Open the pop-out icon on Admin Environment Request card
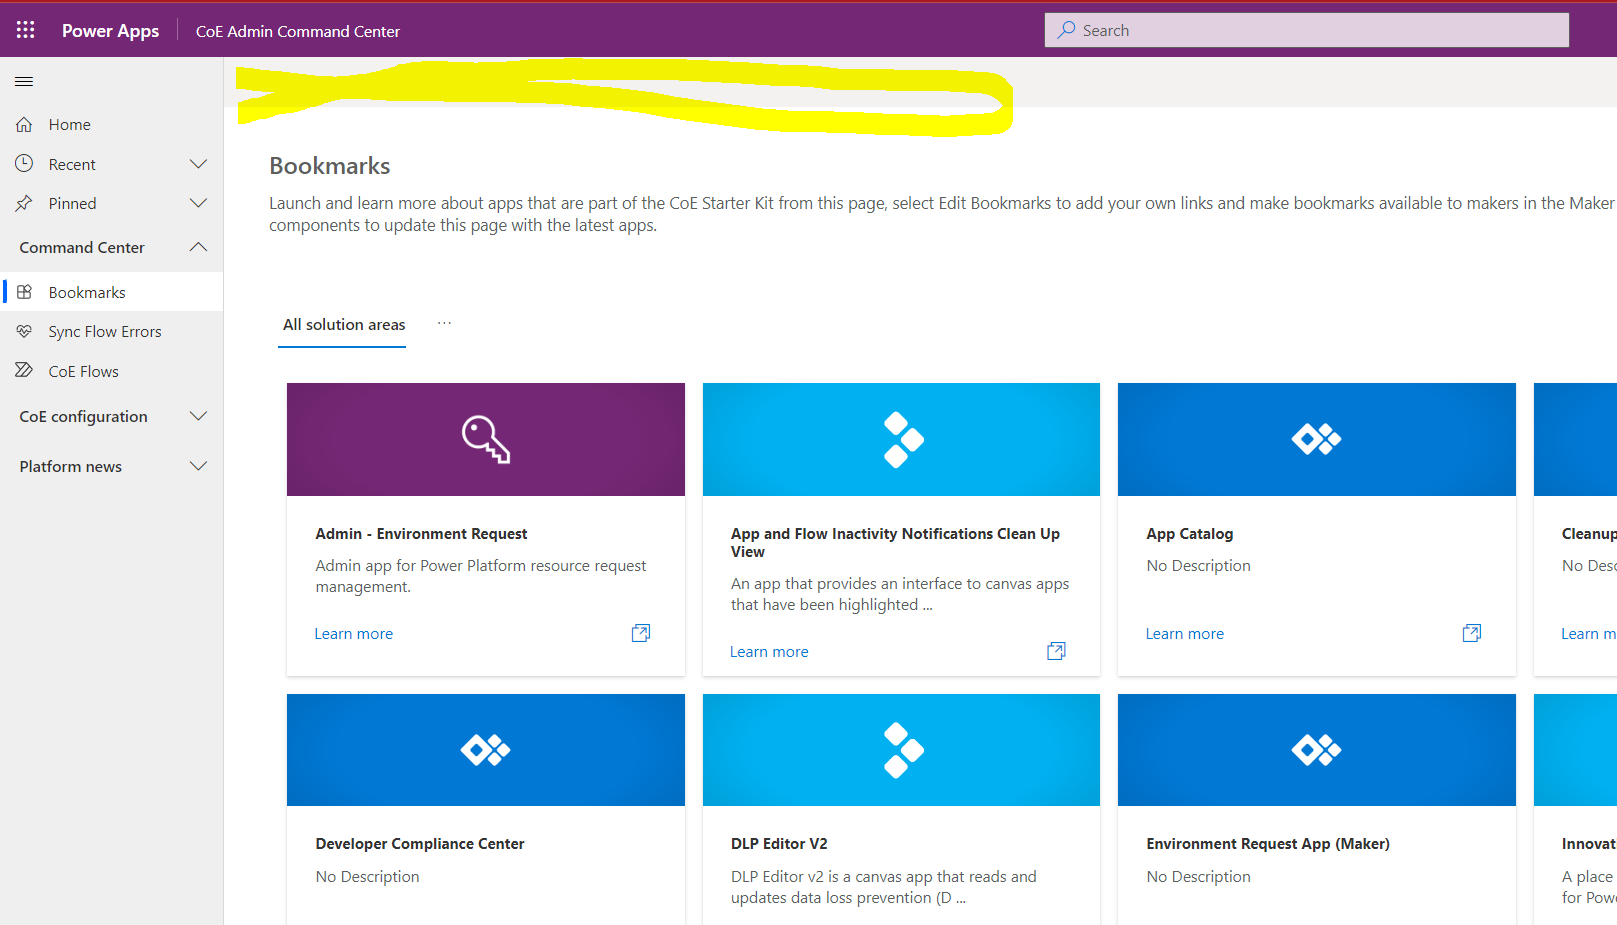This screenshot has width=1617, height=925. (640, 633)
